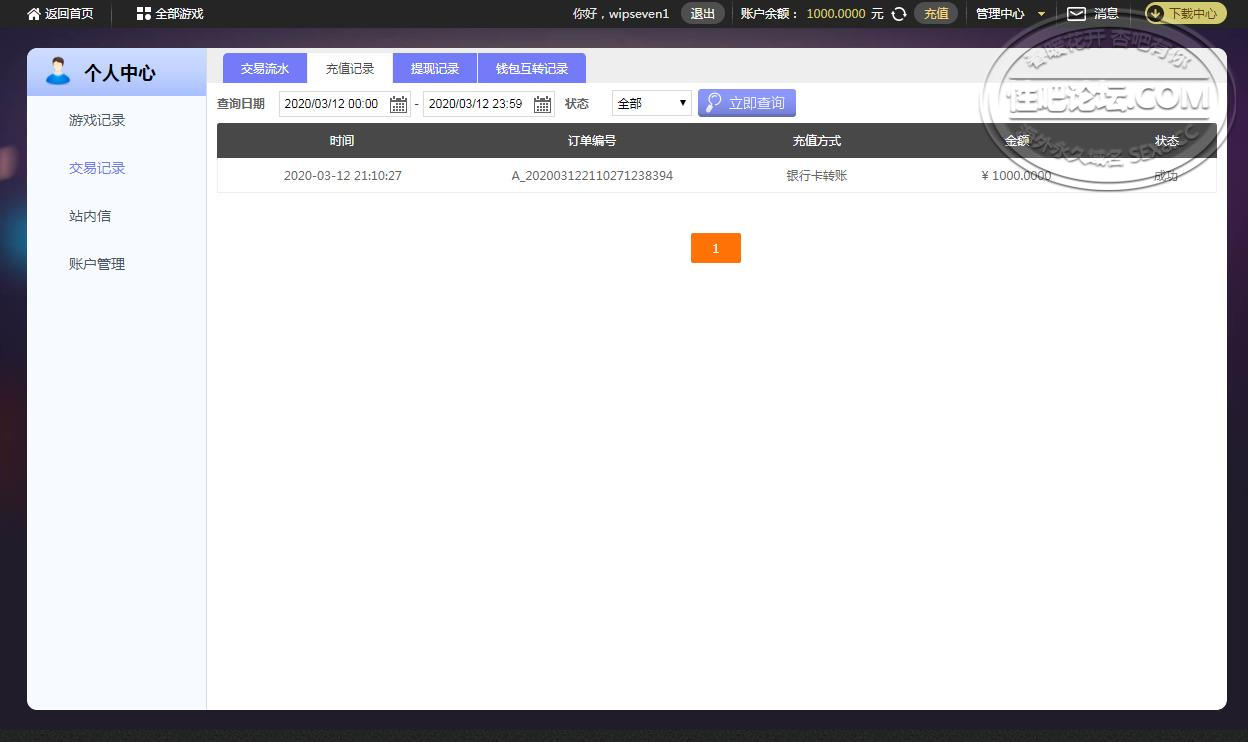Click the 返回首页 link
The width and height of the screenshot is (1248, 742).
pyautogui.click(x=69, y=14)
